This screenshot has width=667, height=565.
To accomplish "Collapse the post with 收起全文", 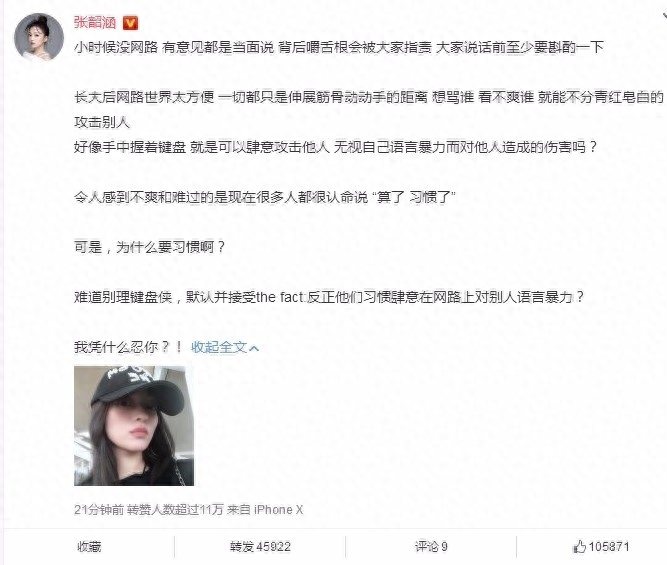I will point(225,347).
